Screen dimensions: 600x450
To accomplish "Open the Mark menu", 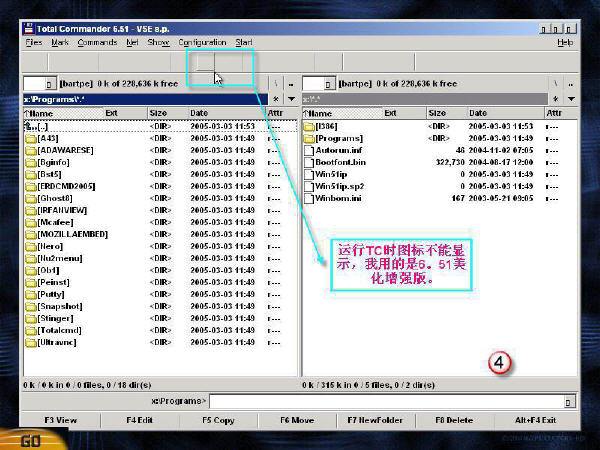I will tap(60, 42).
